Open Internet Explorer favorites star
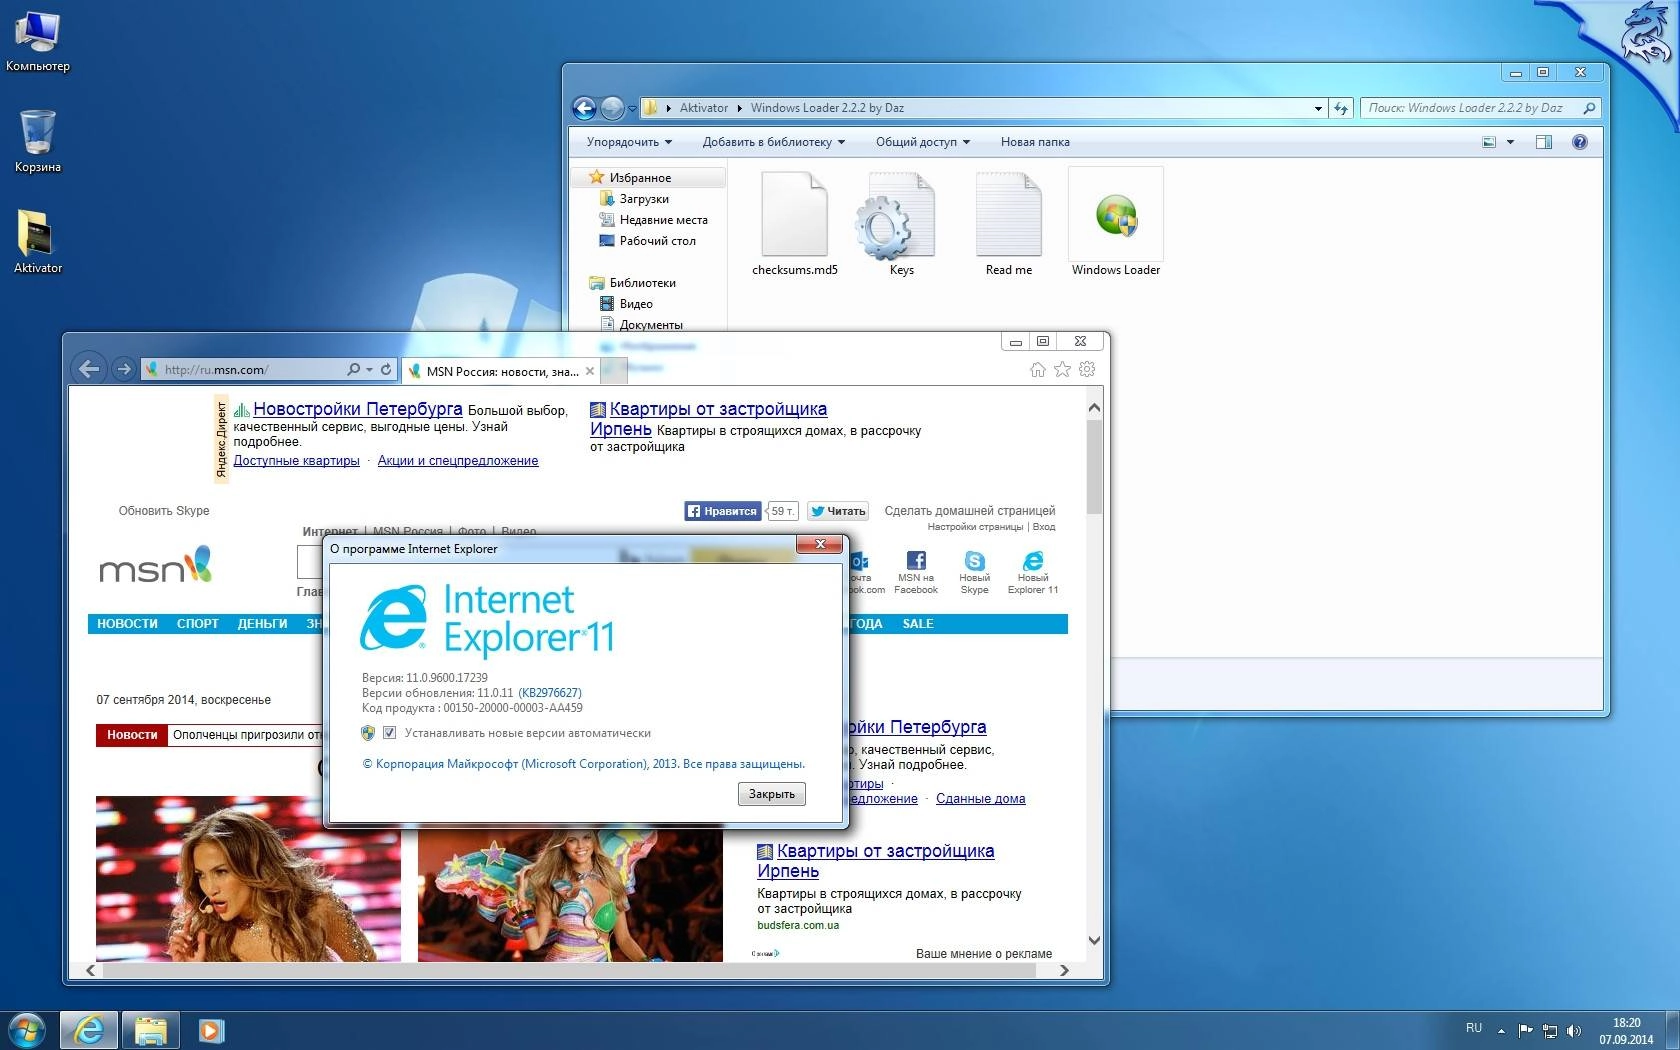Viewport: 1680px width, 1050px height. [x=1062, y=369]
